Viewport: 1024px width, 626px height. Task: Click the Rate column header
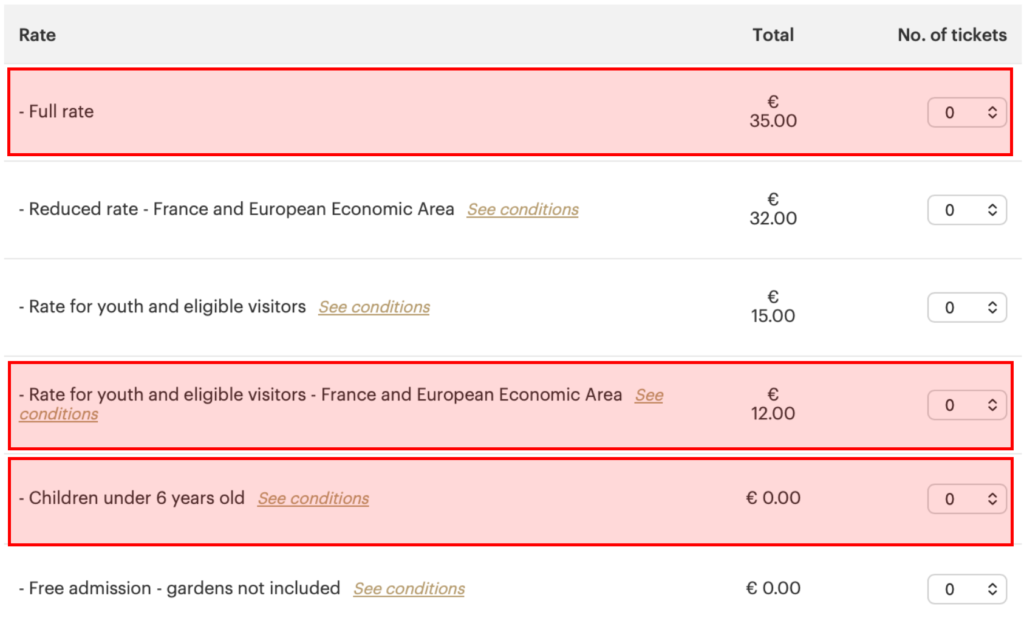point(37,35)
